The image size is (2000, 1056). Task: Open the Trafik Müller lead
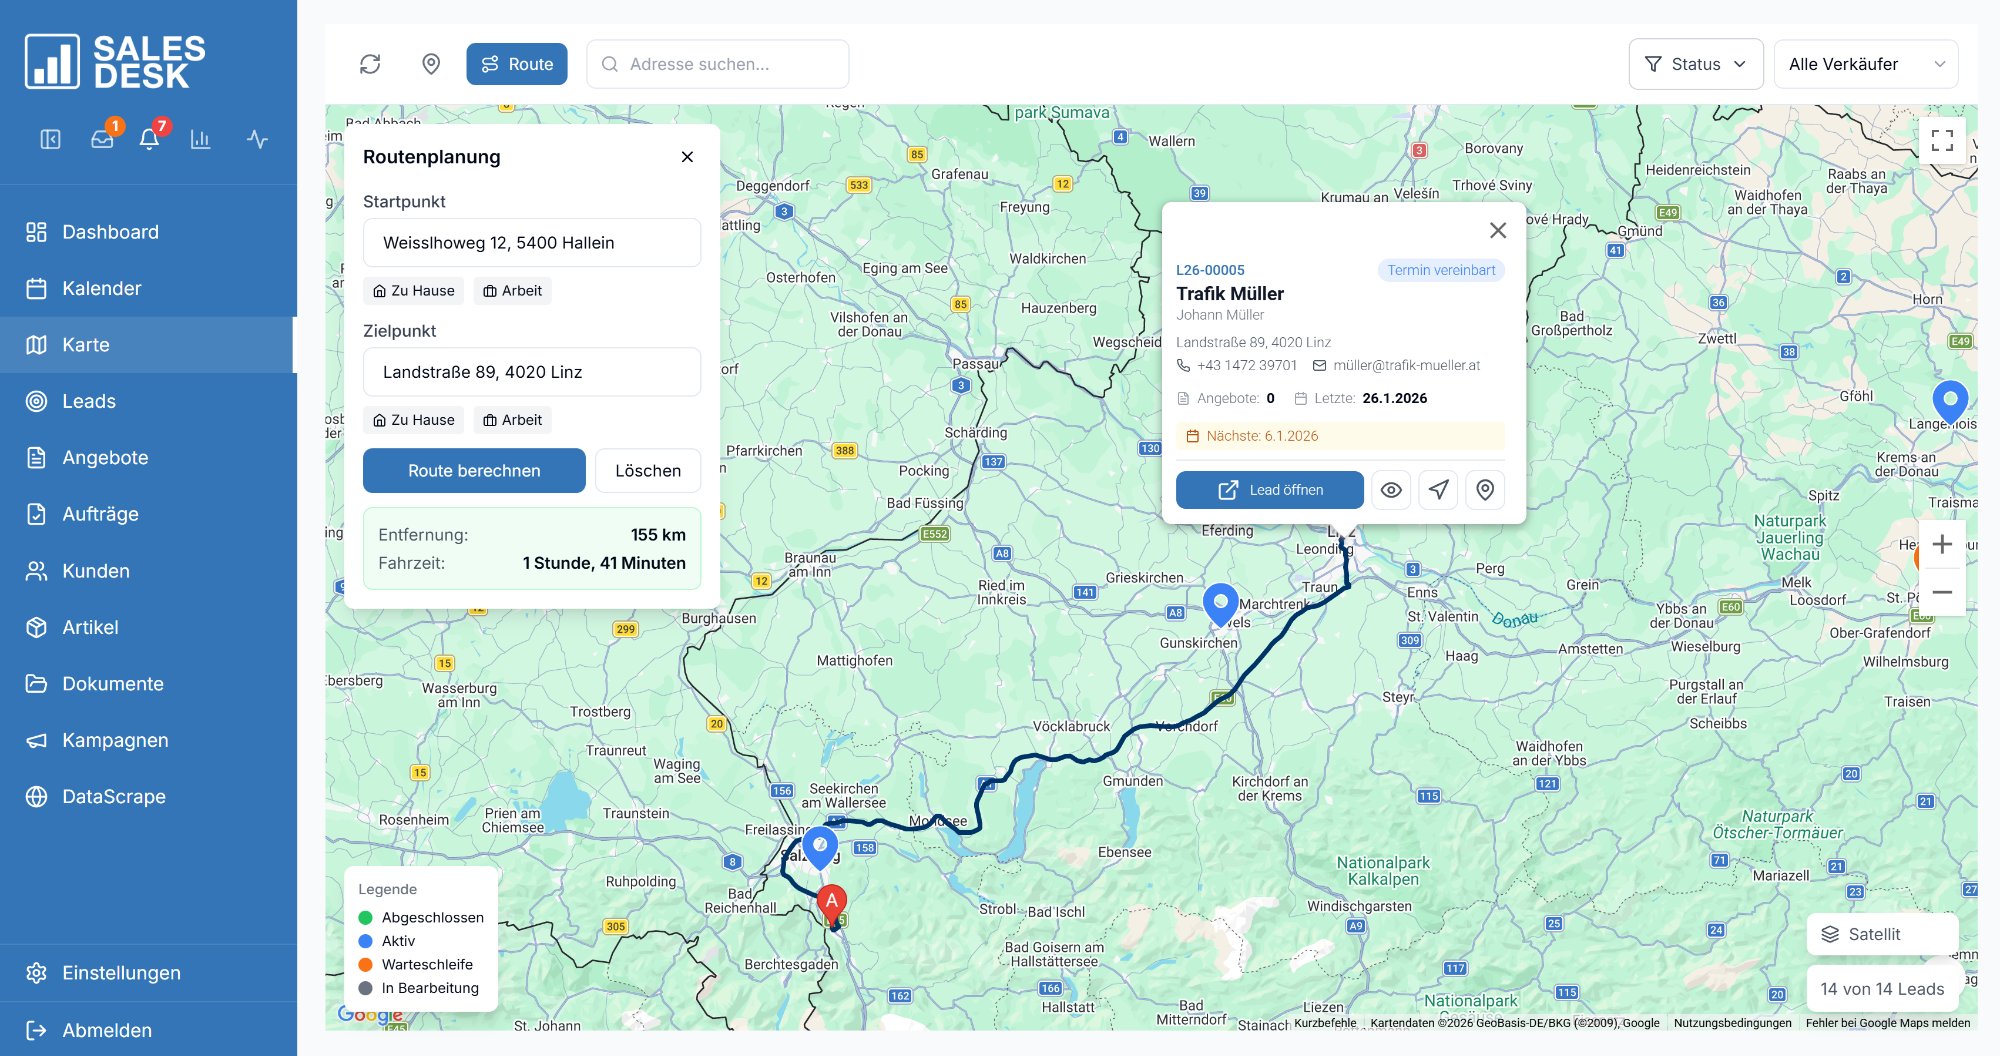(x=1269, y=490)
